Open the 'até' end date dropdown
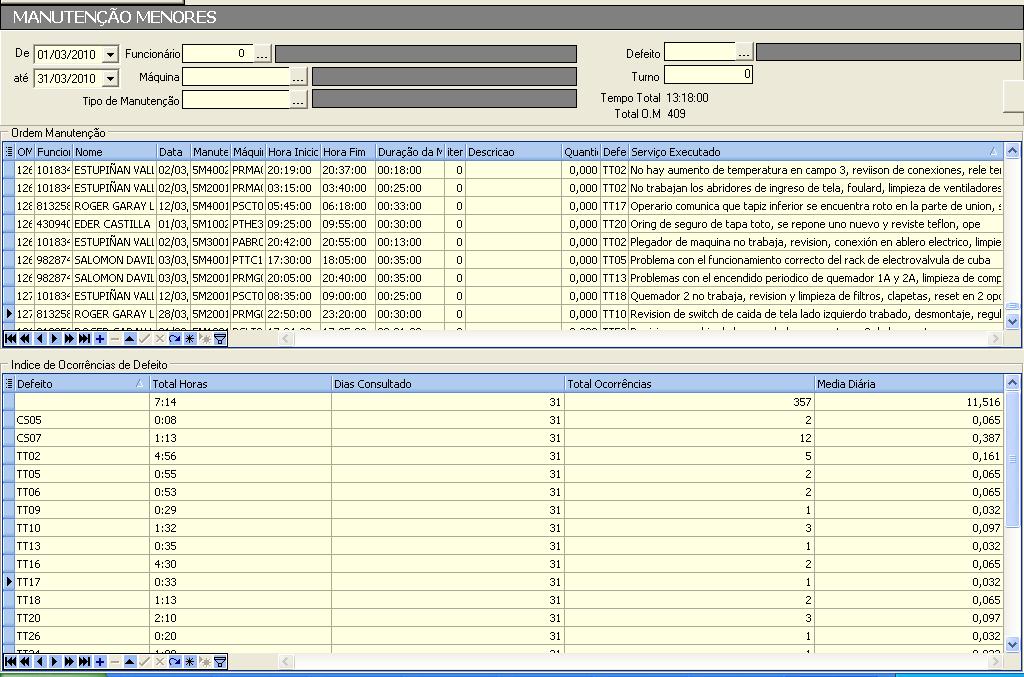 tap(110, 78)
